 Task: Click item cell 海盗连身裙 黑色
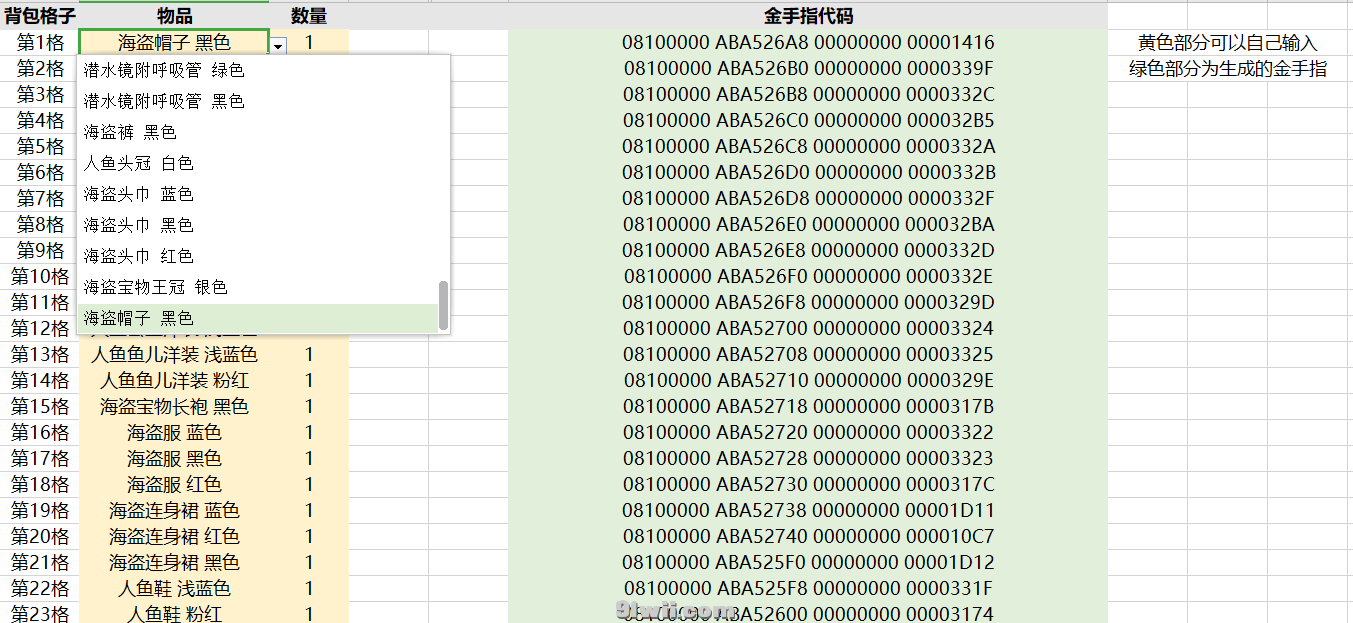click(174, 562)
